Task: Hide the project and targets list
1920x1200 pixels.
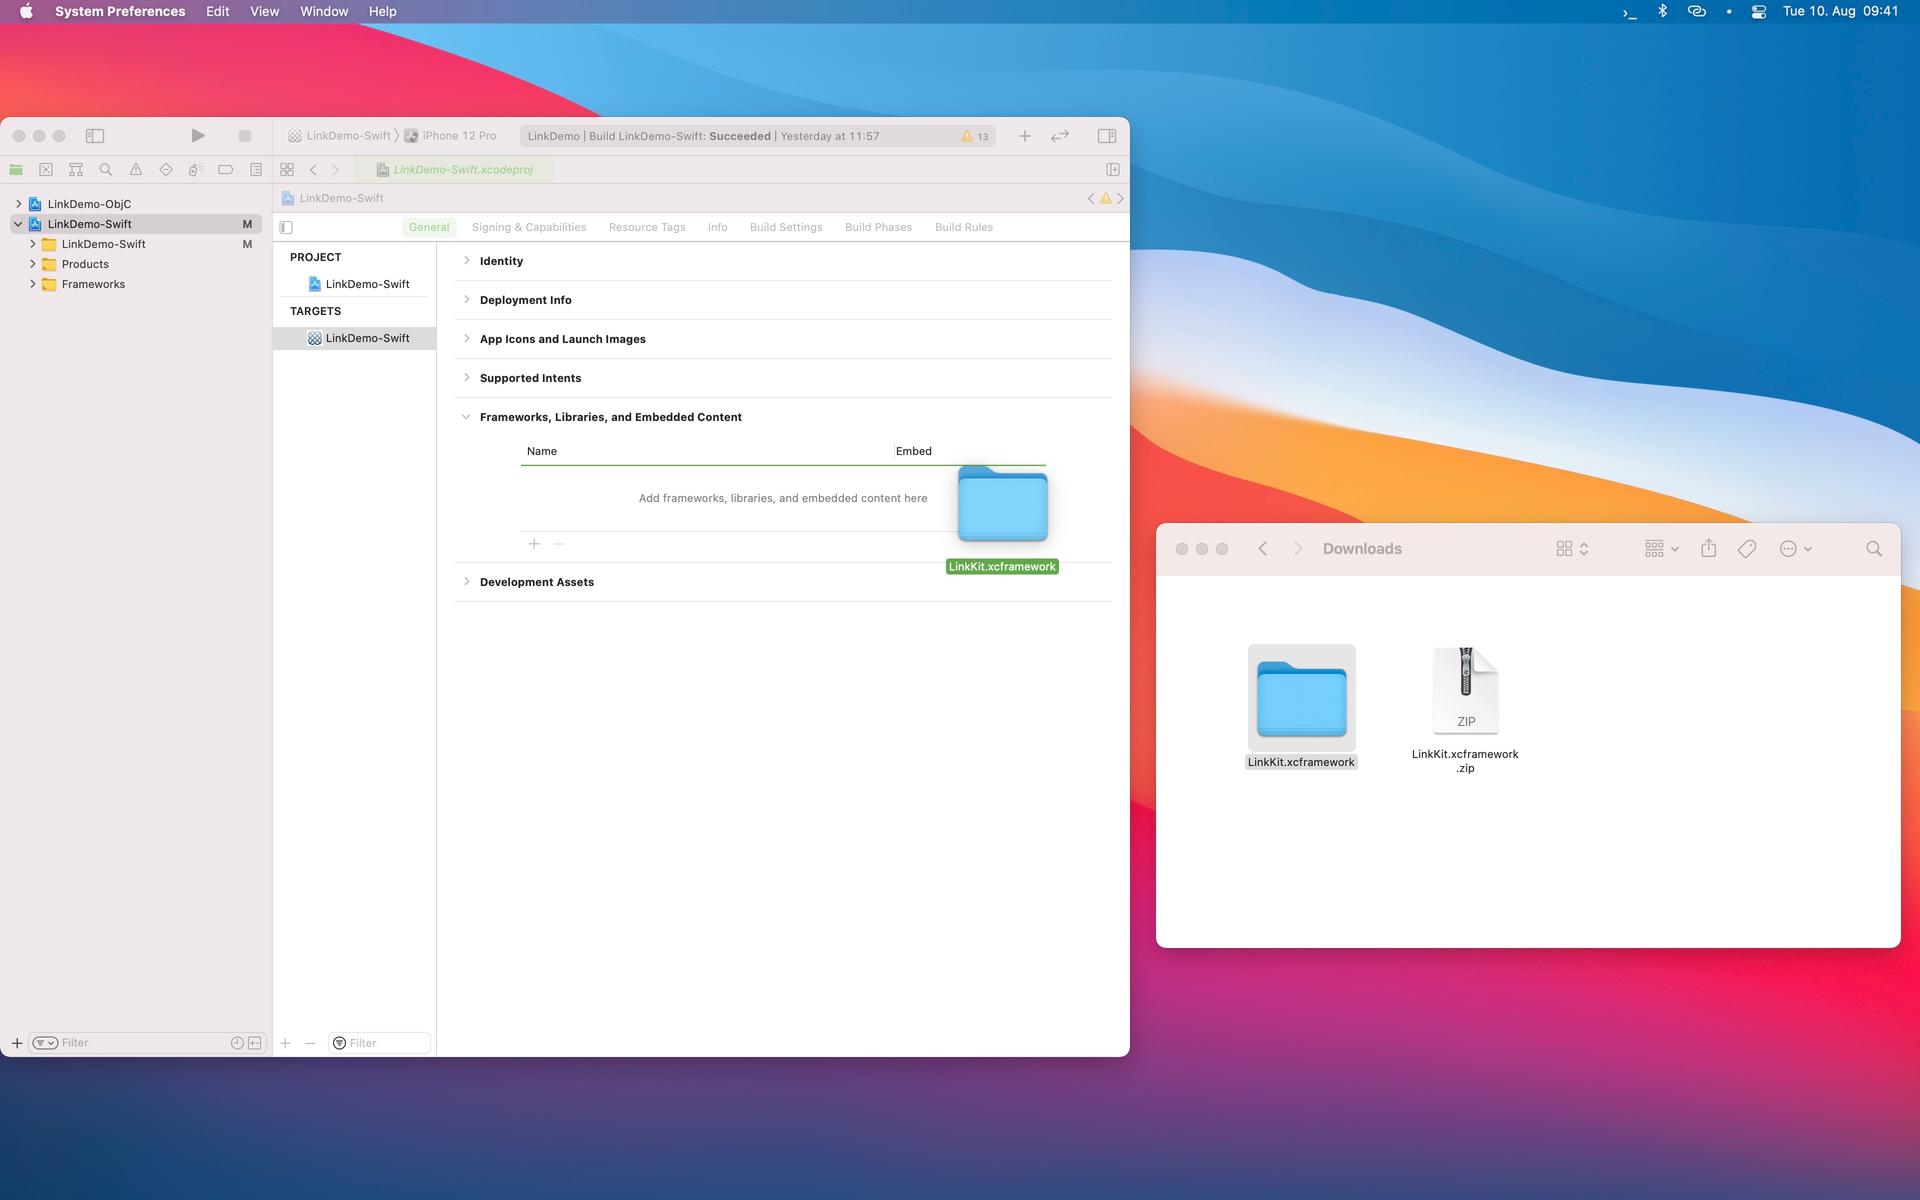Action: coord(286,227)
